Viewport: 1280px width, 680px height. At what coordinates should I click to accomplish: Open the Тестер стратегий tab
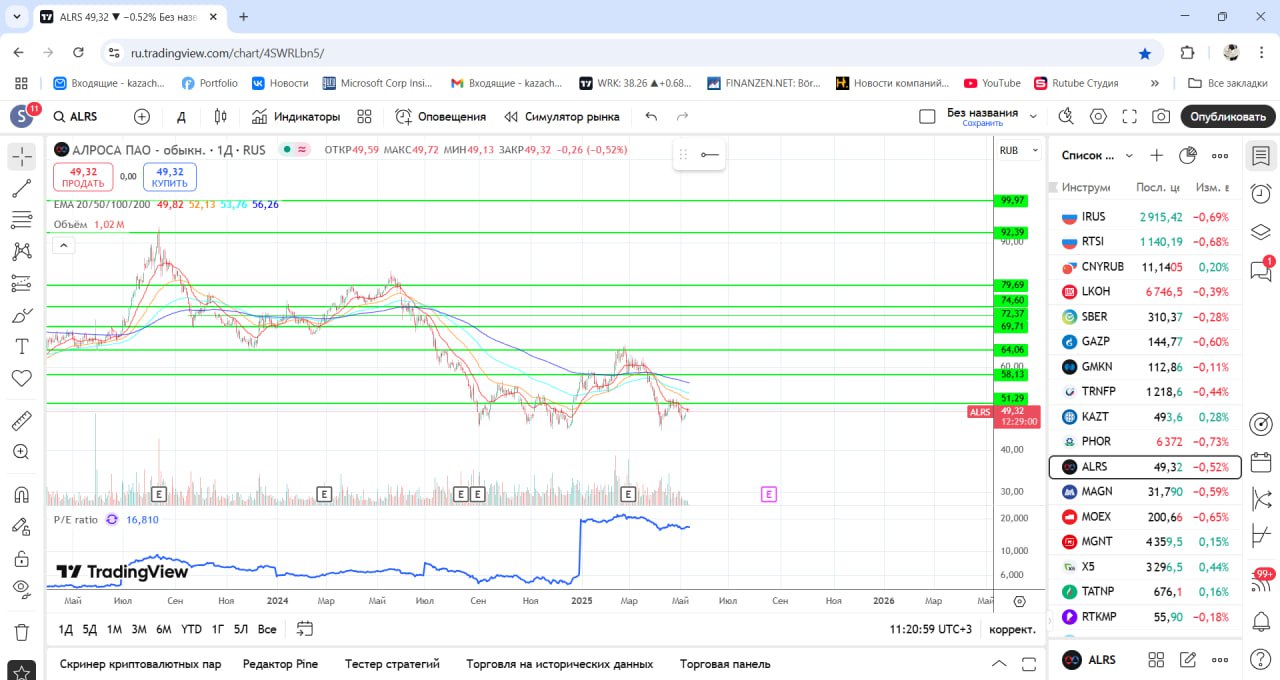392,664
